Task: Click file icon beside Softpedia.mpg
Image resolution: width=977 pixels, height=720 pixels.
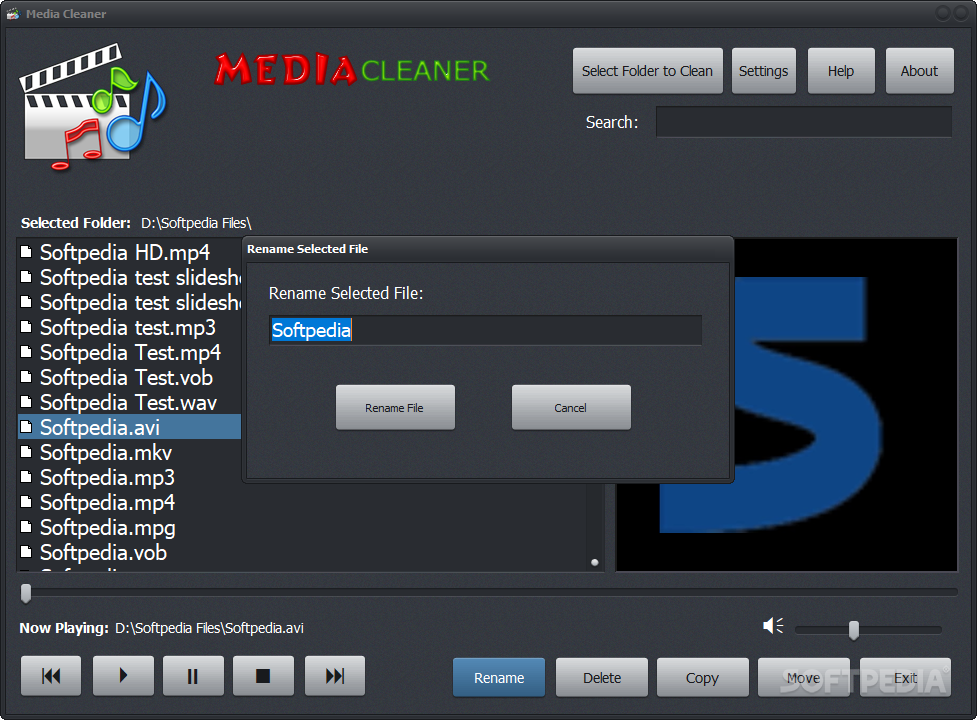Action: (x=26, y=527)
